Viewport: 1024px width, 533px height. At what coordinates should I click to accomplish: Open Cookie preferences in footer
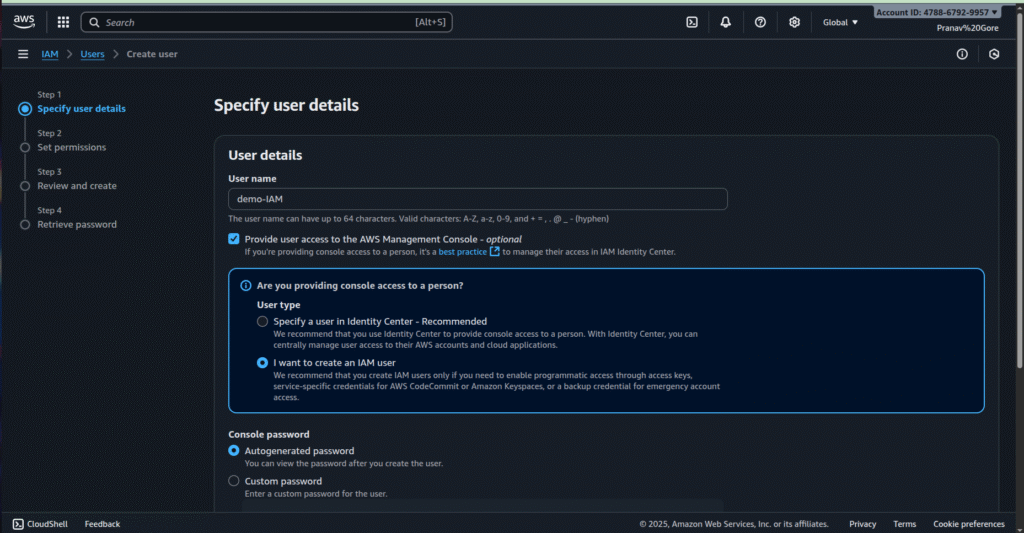click(968, 524)
